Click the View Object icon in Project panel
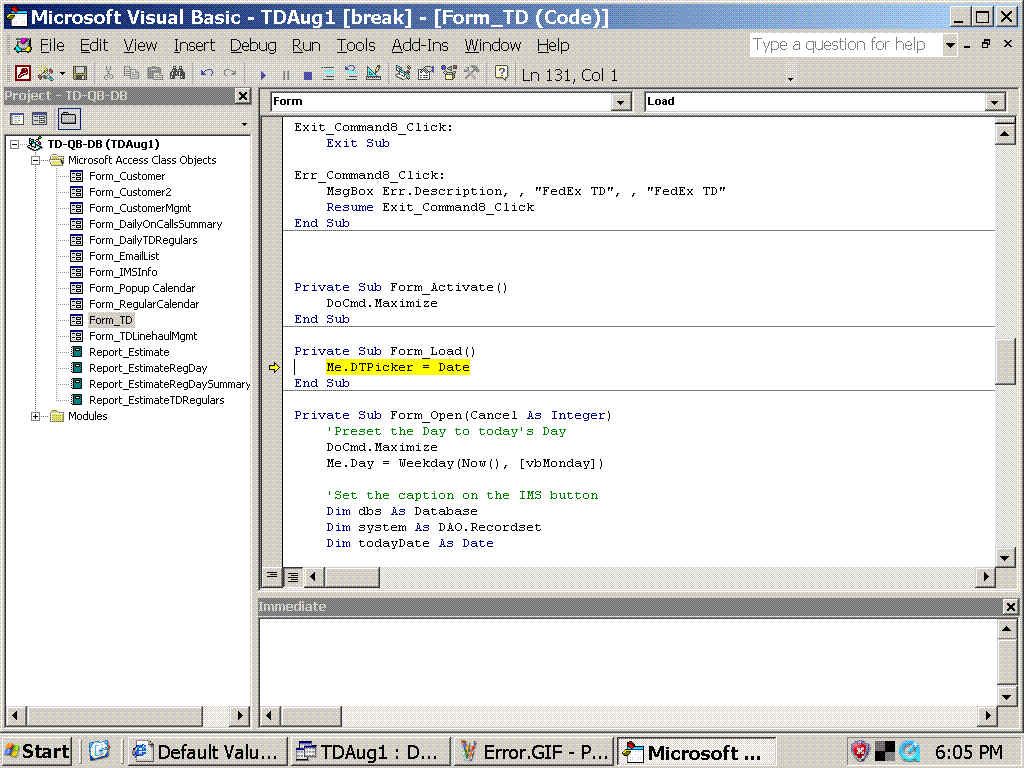This screenshot has width=1024, height=768. (40, 119)
